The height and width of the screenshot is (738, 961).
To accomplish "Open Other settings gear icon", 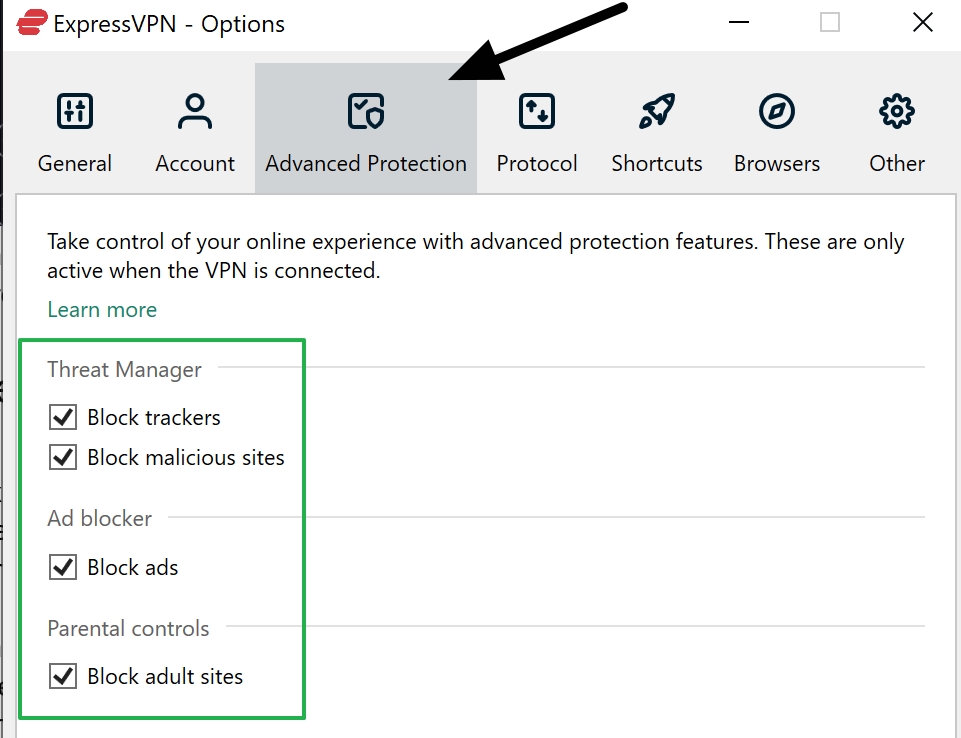I will [896, 111].
